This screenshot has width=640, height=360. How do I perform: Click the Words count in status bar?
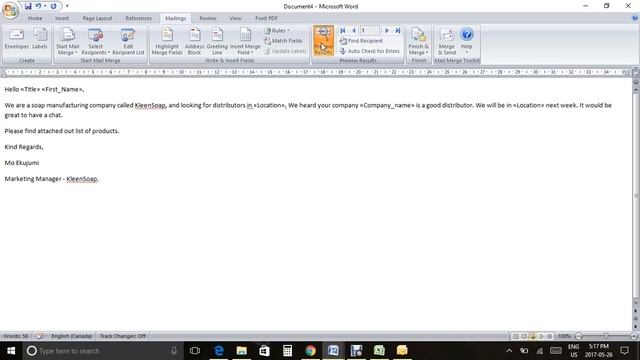(16, 336)
